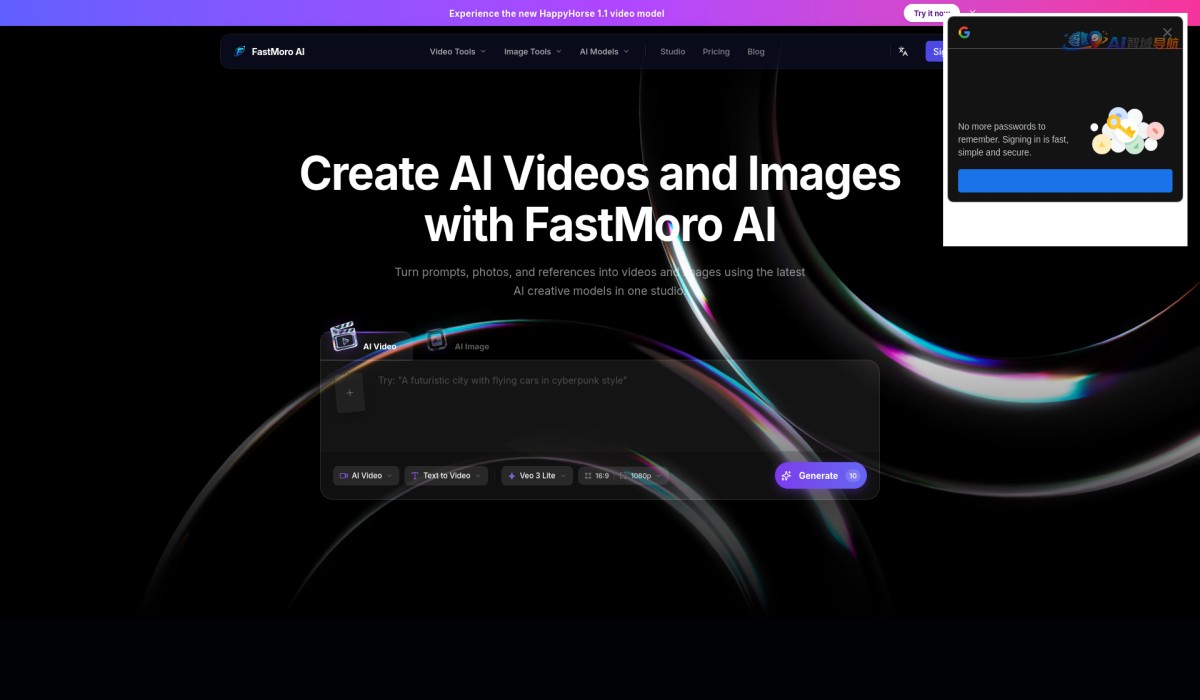Viewport: 1200px width, 700px height.
Task: Click the Sign in button in navbar
Action: click(936, 51)
